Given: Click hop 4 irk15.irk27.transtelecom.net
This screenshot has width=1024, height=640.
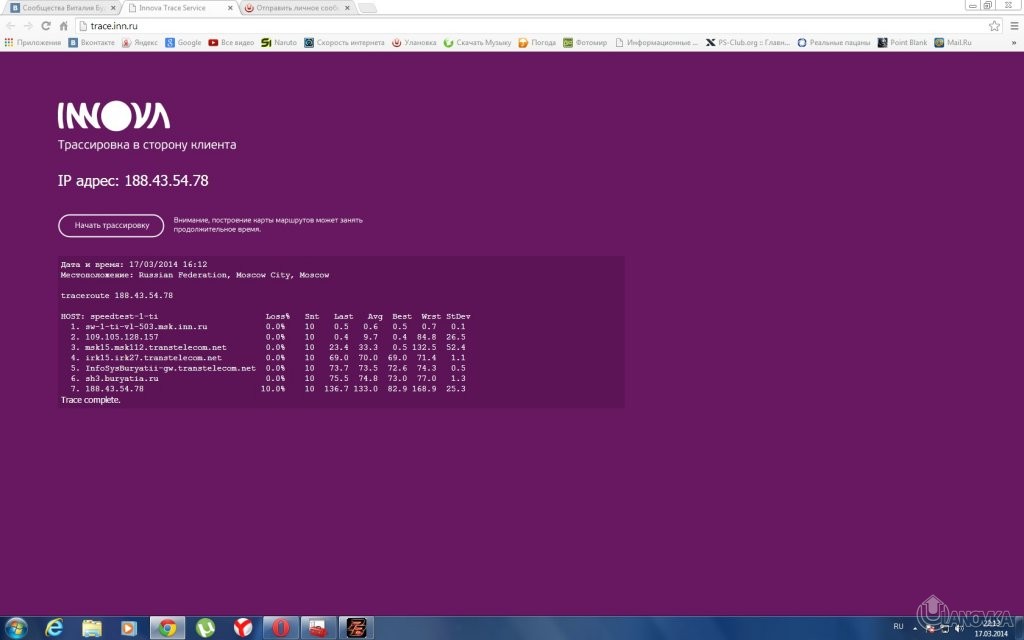Looking at the screenshot, I should [153, 358].
